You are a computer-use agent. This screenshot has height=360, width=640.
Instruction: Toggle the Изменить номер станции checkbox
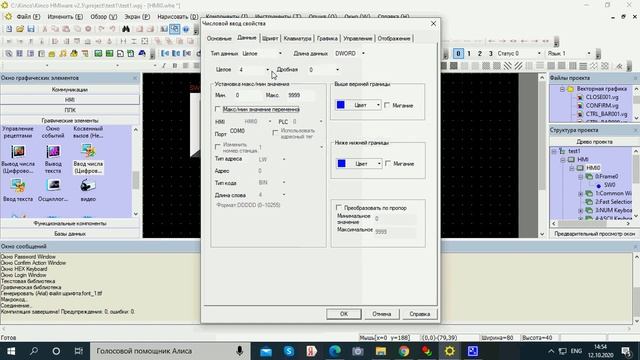click(x=218, y=147)
